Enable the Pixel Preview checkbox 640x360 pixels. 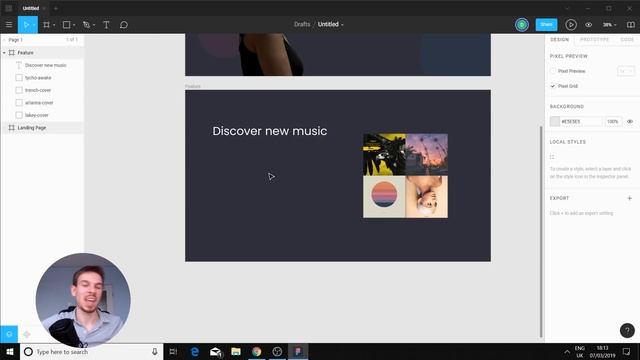(x=553, y=71)
